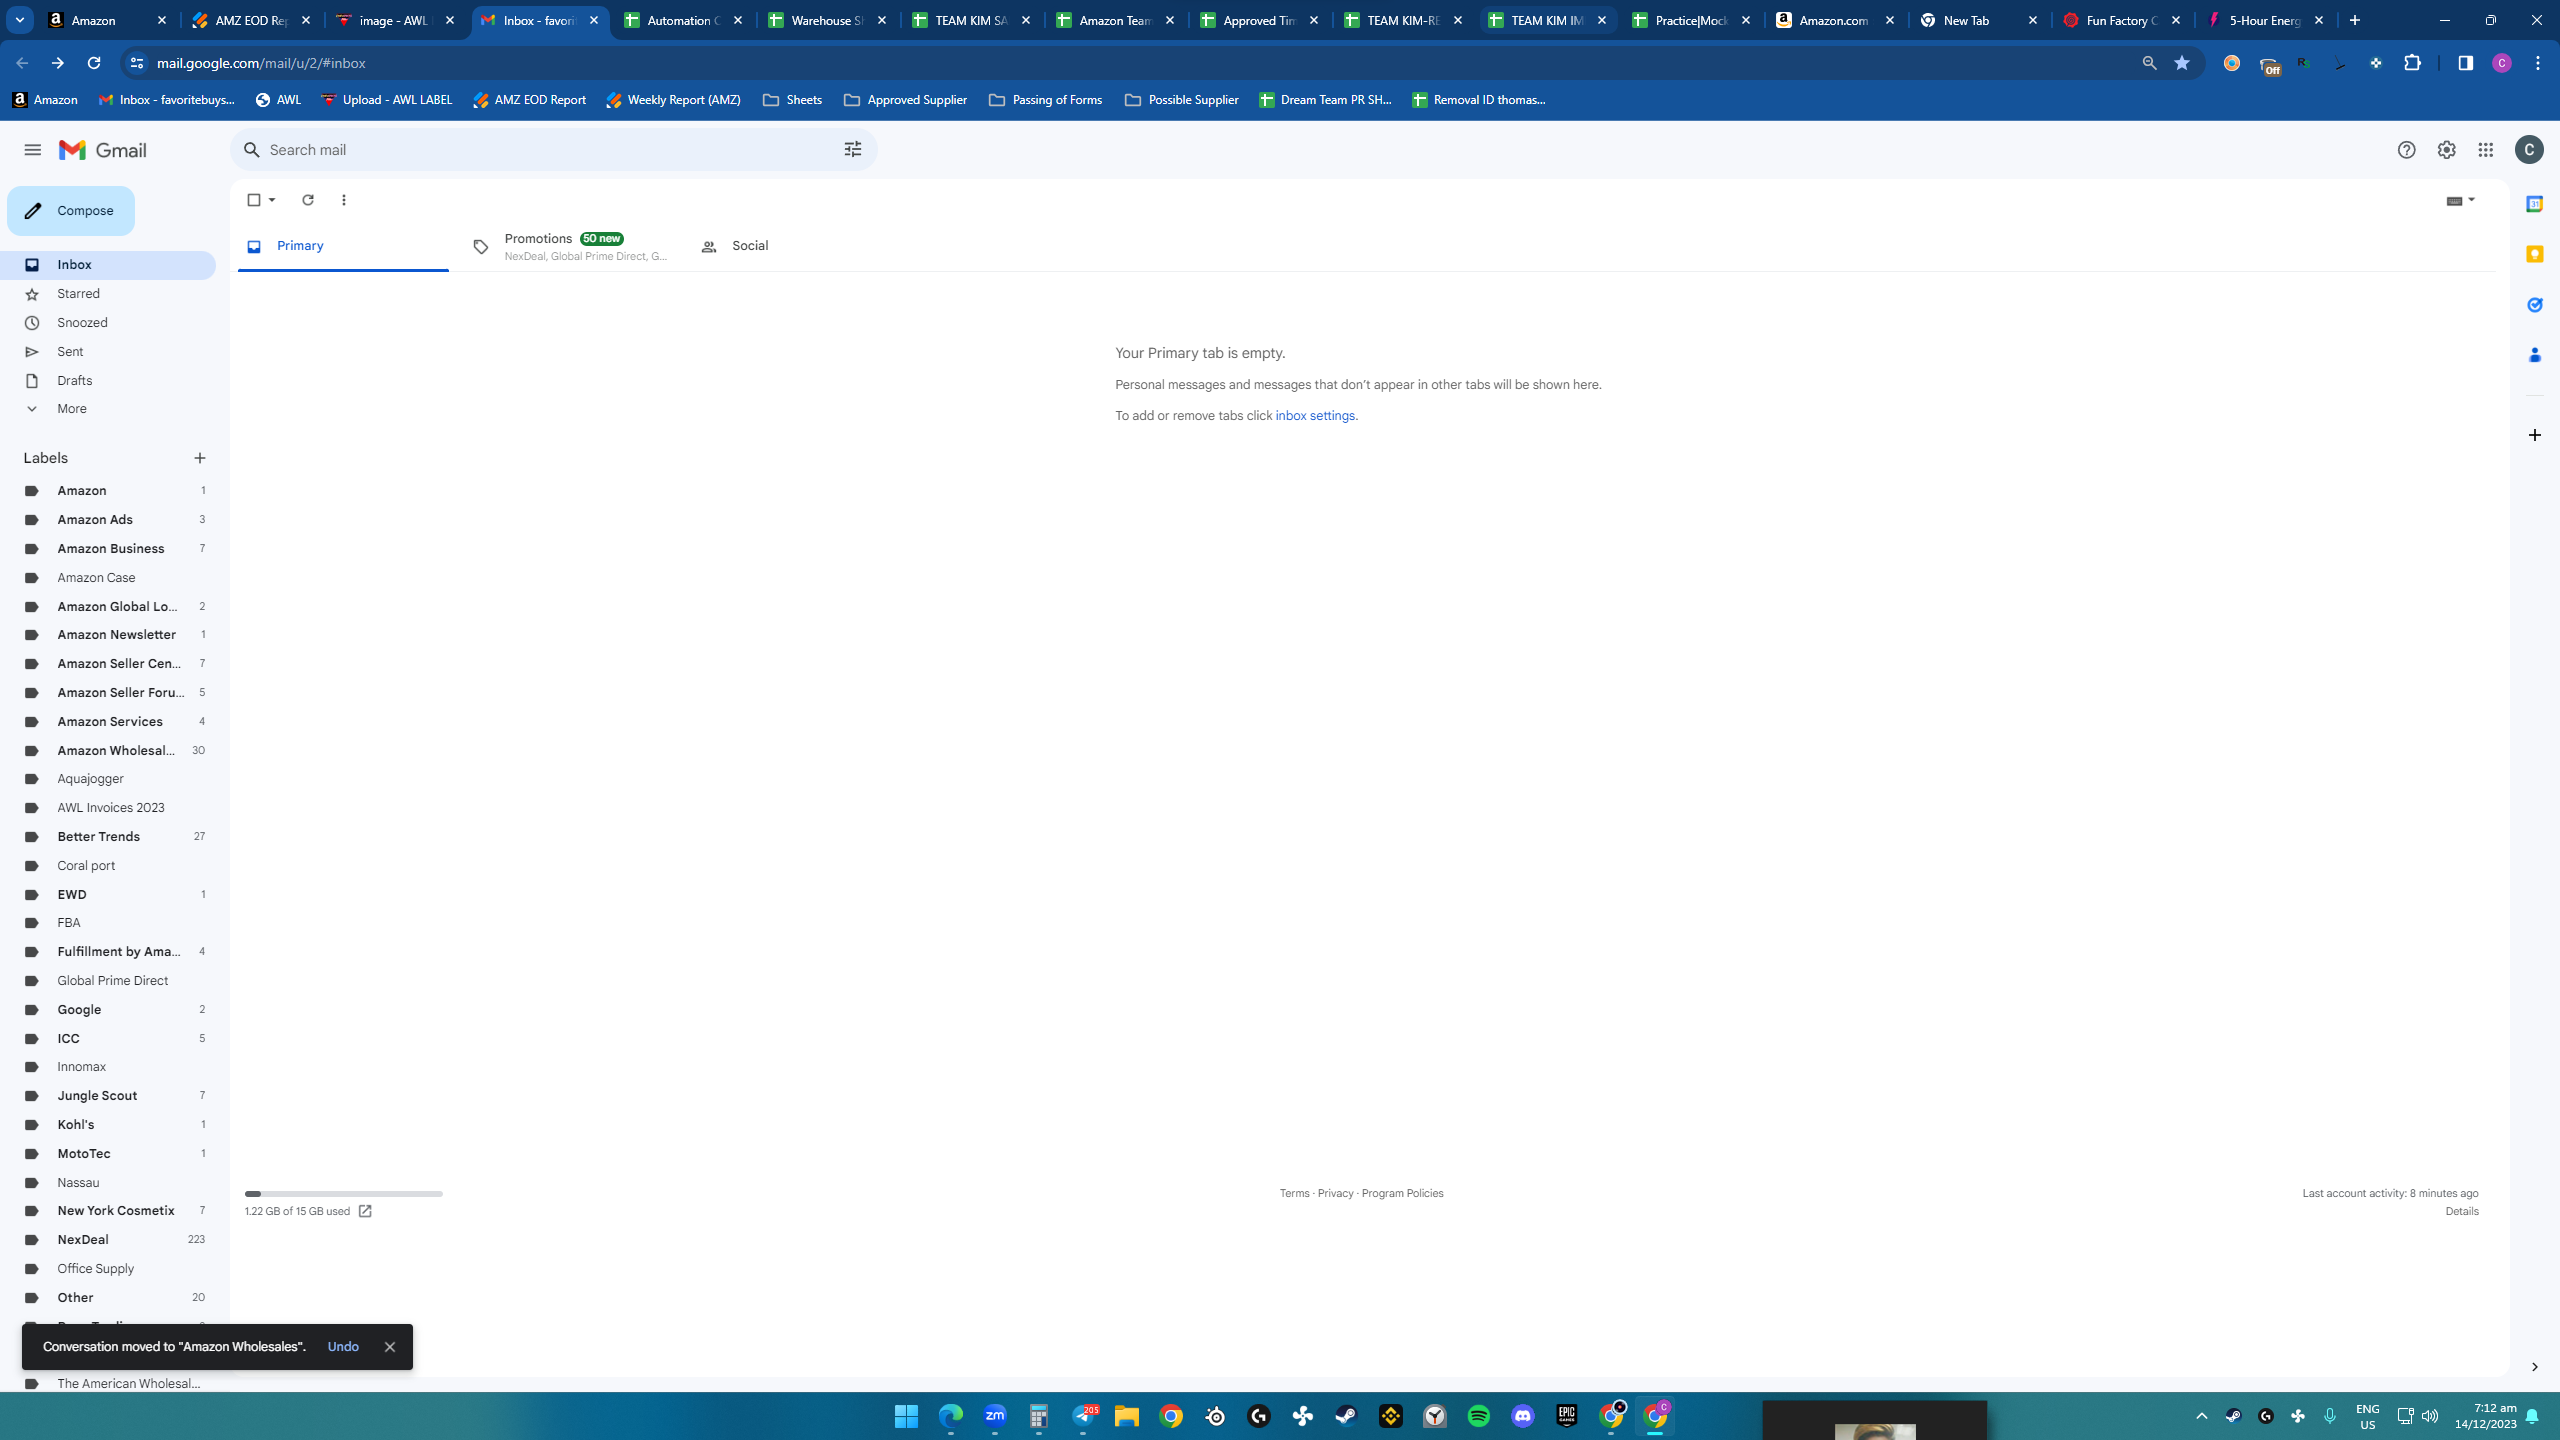Open the Sheets bookmarks folder
Screen dimensions: 2560x1440
click(792, 100)
